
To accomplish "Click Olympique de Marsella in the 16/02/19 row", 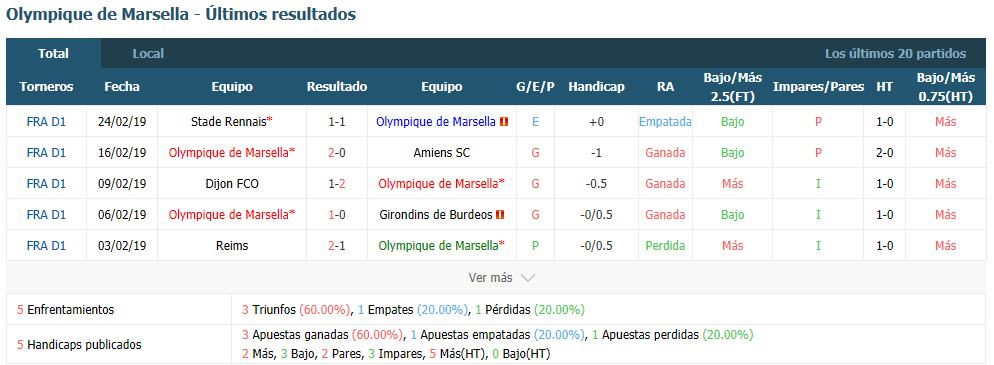I will (229, 153).
